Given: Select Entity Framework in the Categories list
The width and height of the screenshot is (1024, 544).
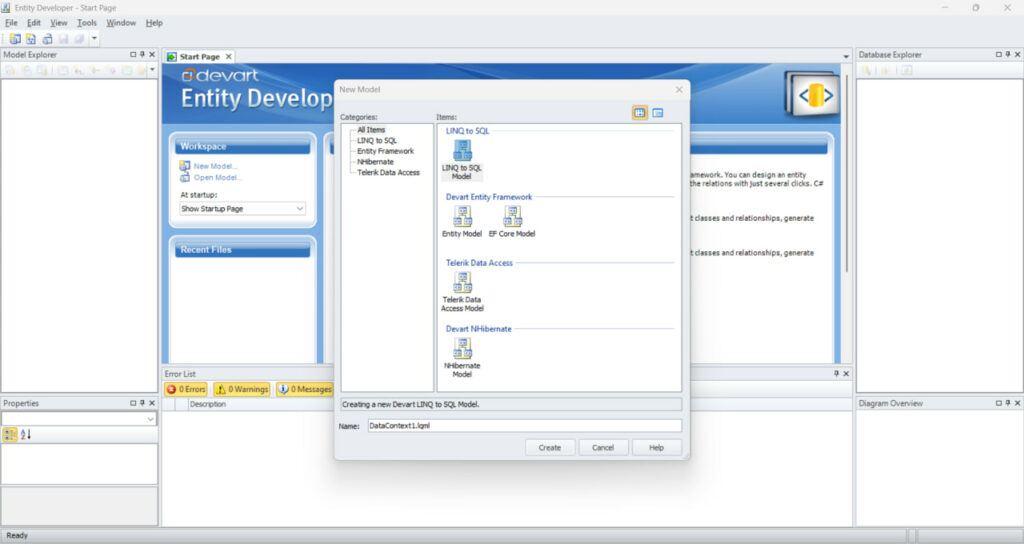Looking at the screenshot, I should (x=385, y=151).
